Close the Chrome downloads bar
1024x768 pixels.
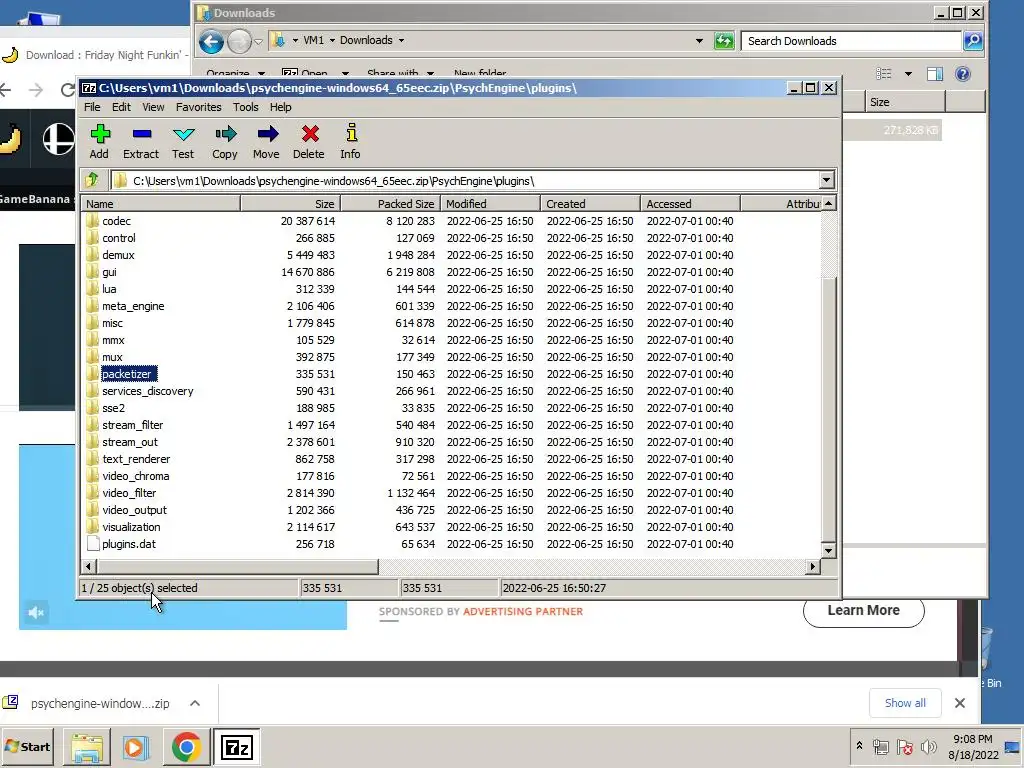(959, 703)
